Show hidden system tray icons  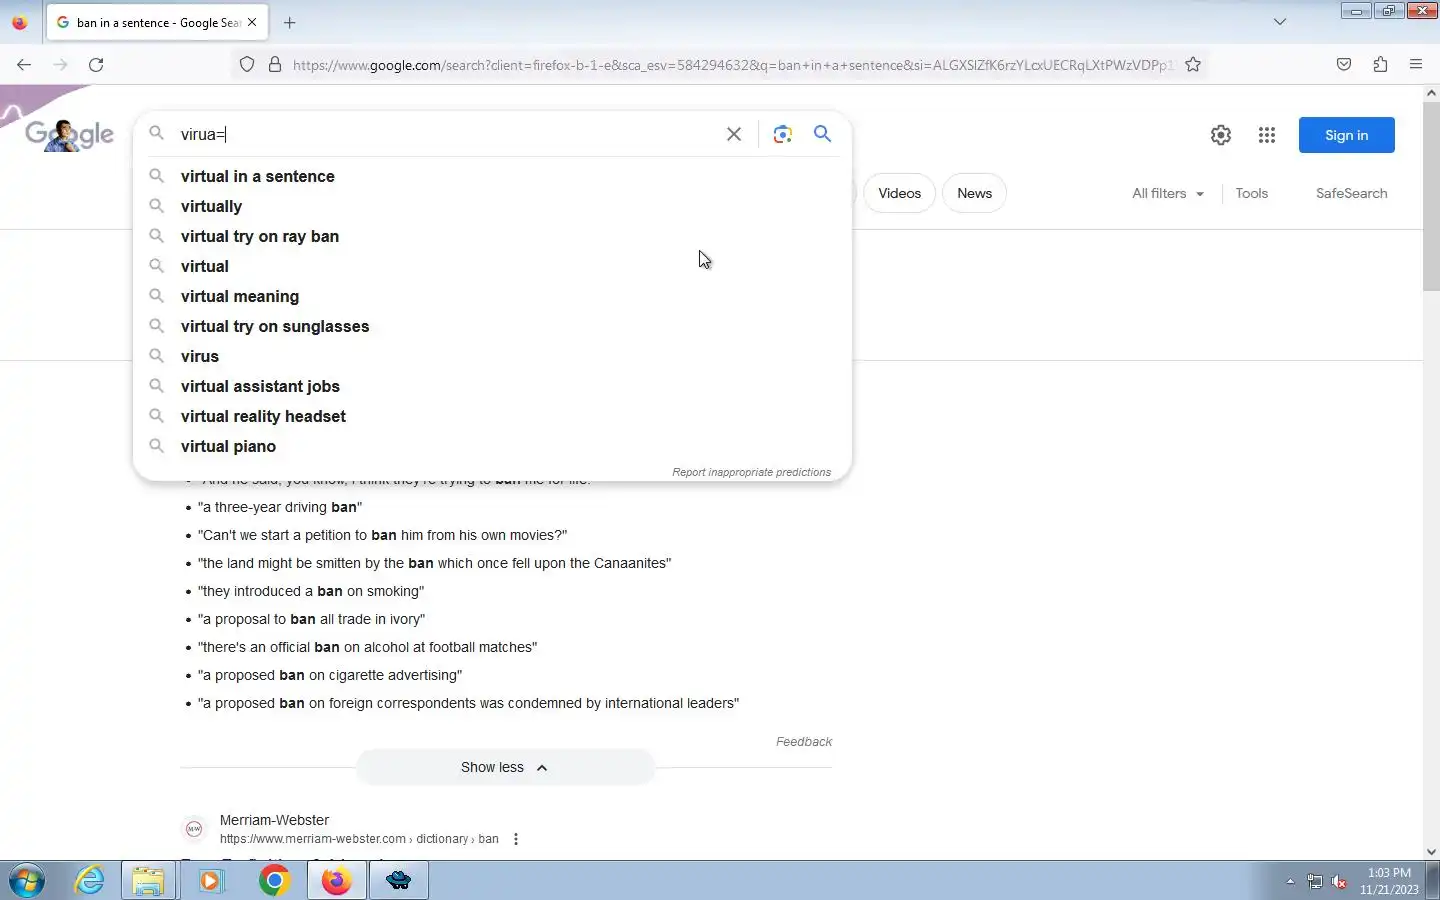point(1290,881)
